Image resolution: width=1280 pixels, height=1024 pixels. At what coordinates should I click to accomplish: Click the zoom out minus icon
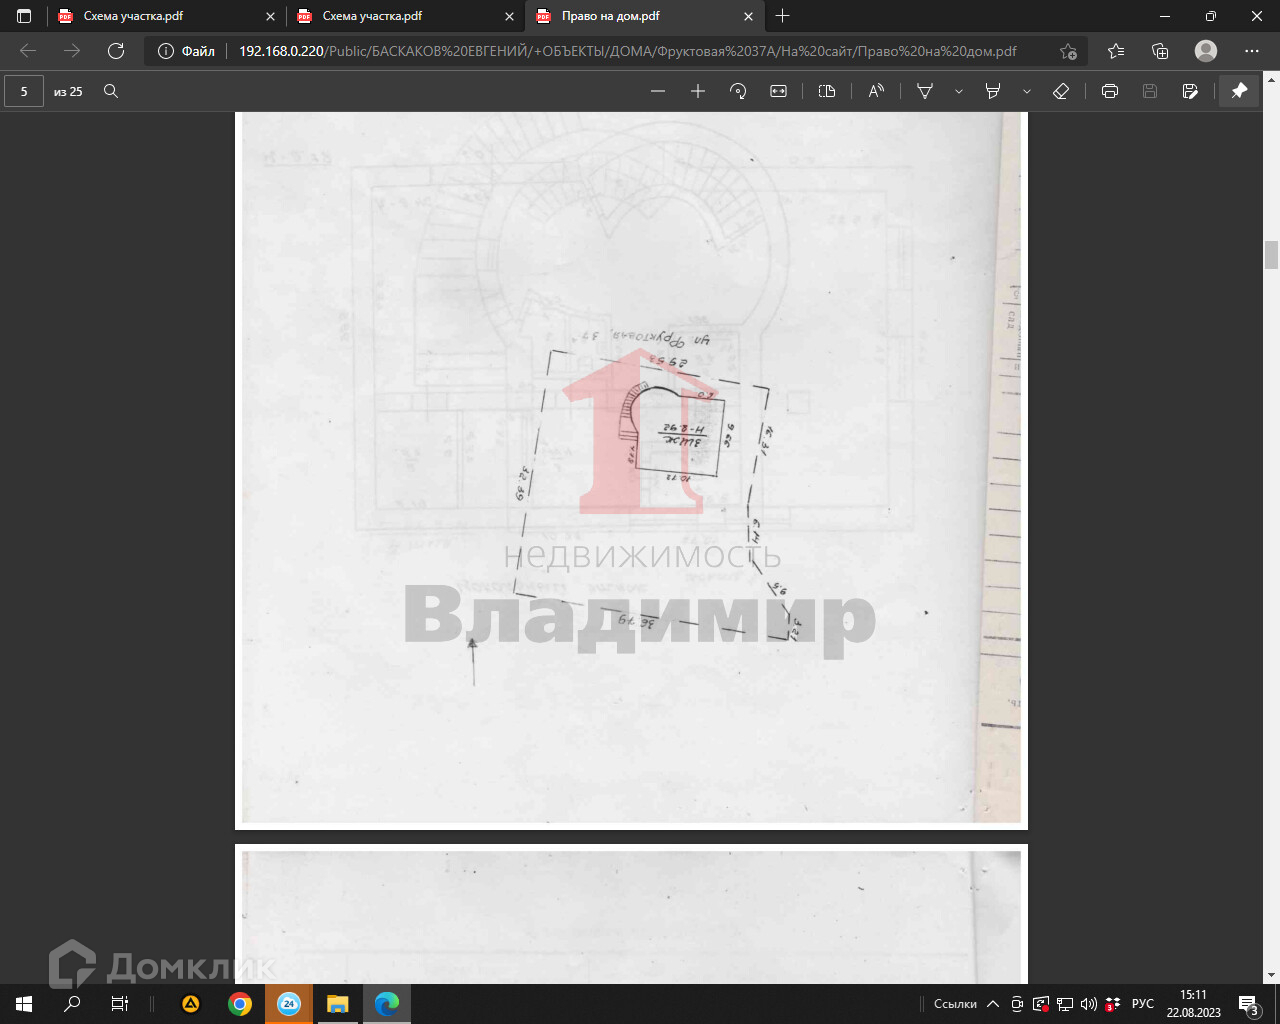coord(658,91)
